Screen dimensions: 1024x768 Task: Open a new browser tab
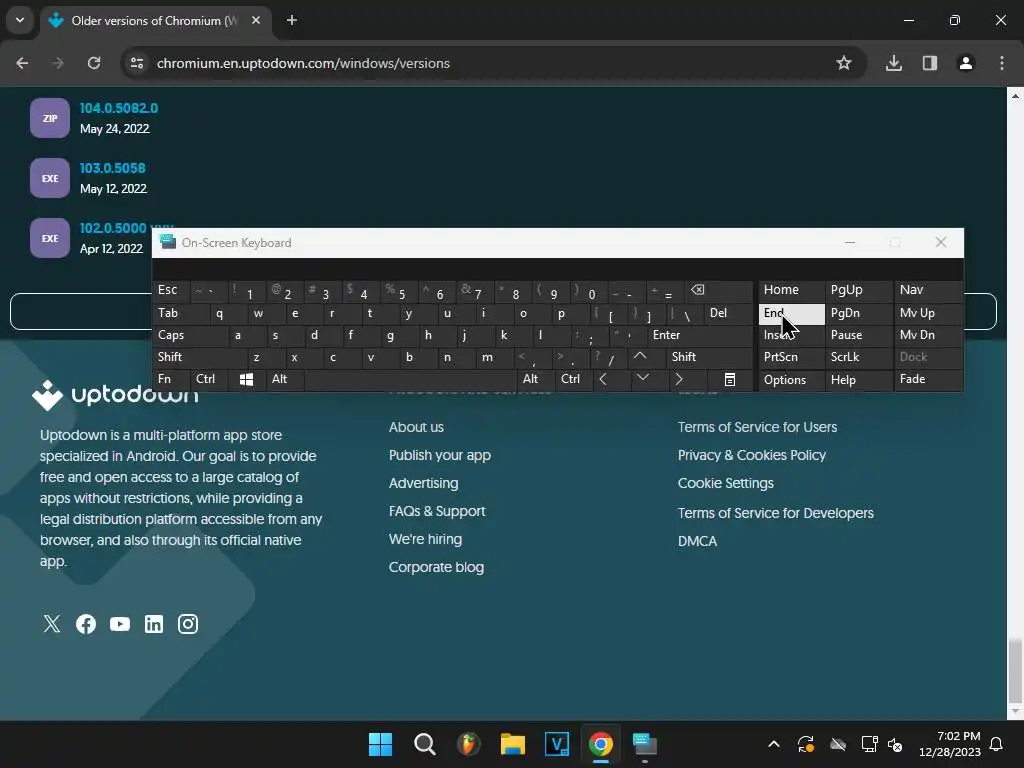[292, 20]
